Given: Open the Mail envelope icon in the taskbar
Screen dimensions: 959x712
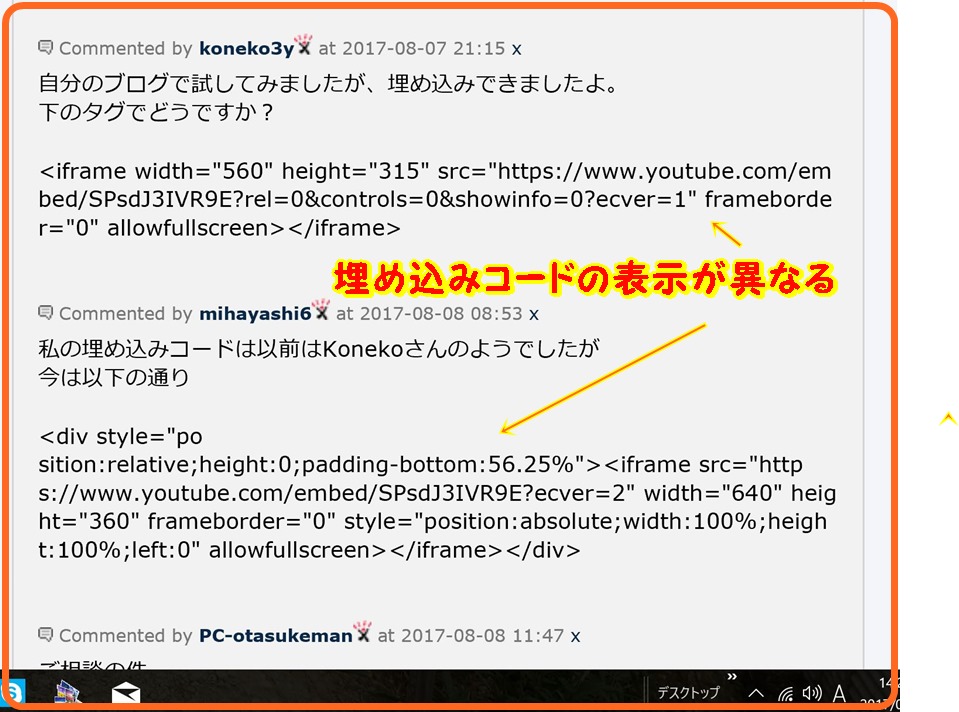Looking at the screenshot, I should point(126,693).
